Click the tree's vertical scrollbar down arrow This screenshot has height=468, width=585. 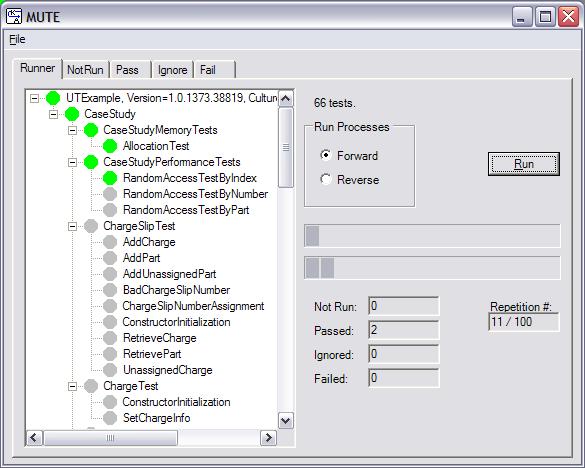coord(286,421)
